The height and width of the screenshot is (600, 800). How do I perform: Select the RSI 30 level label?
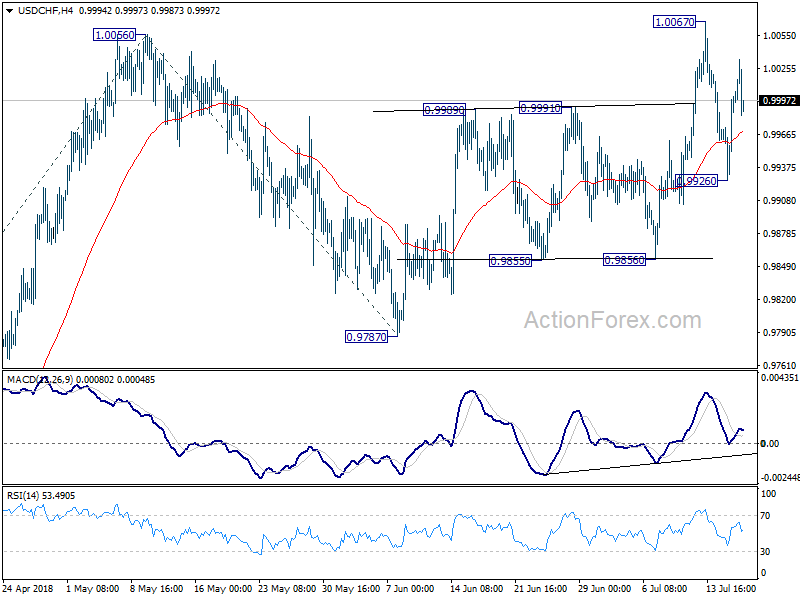point(765,552)
